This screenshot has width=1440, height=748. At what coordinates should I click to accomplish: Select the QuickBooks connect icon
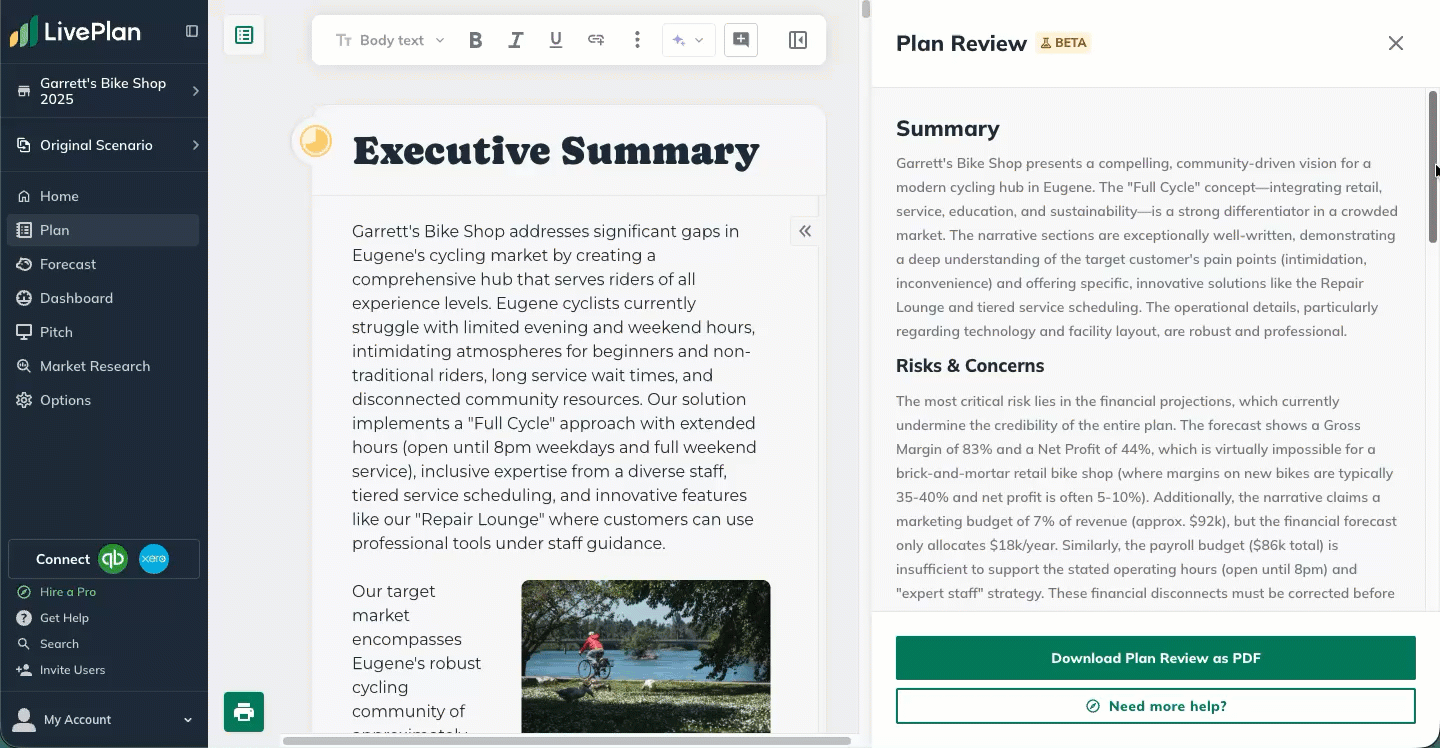pyautogui.click(x=113, y=559)
